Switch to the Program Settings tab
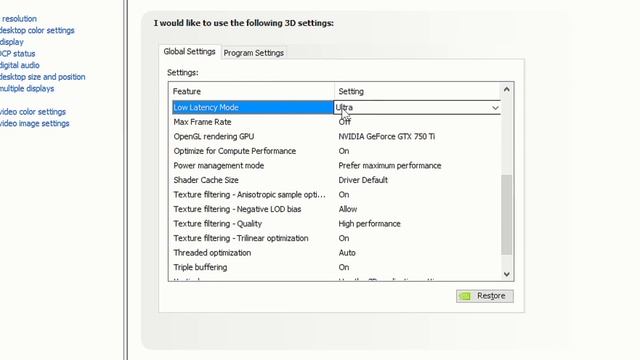640x360 pixels. [x=253, y=53]
